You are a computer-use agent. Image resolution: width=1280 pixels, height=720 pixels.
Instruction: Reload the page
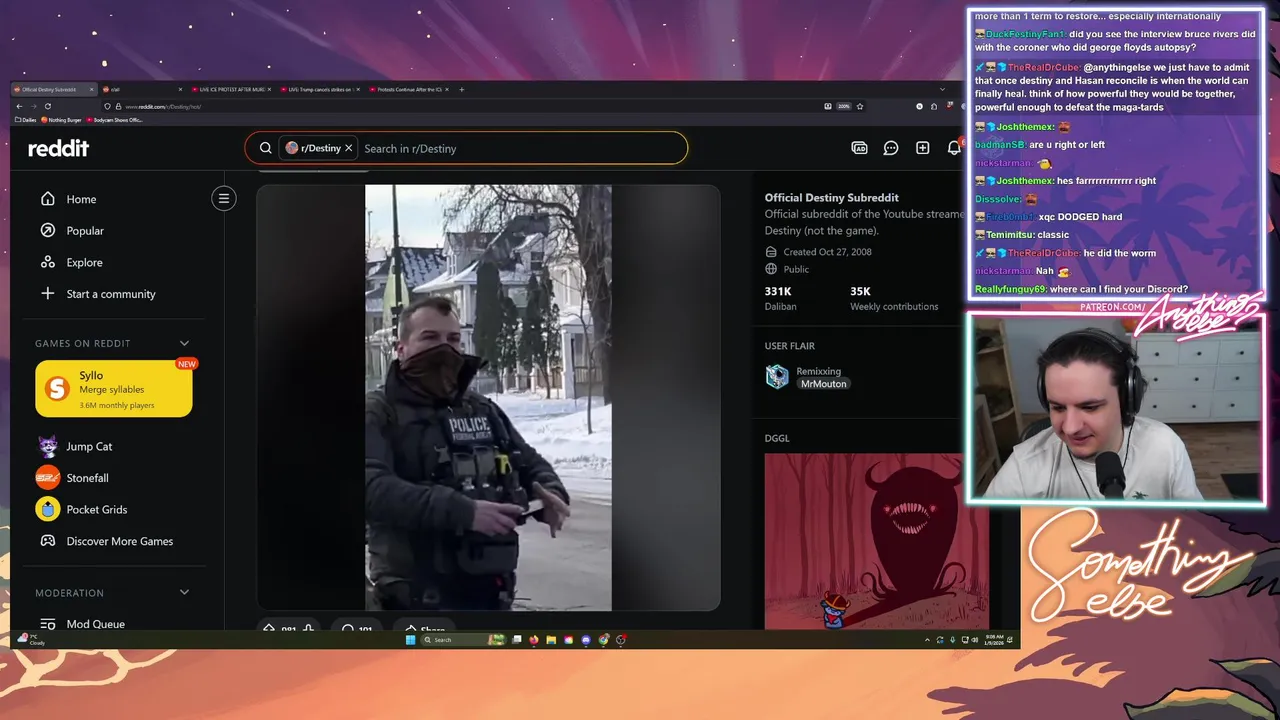point(48,106)
